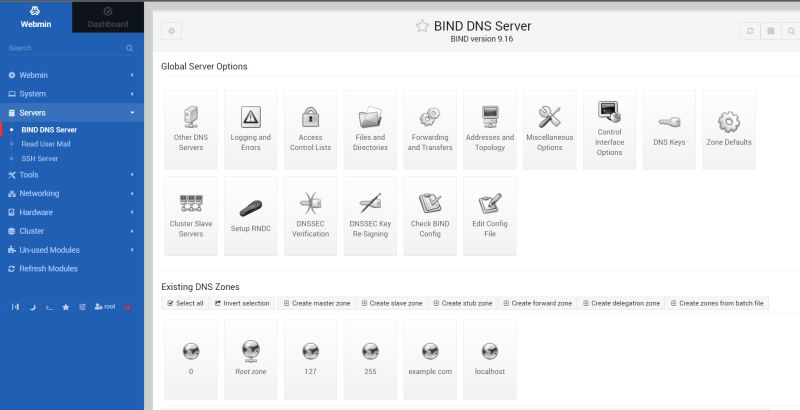Switch to the Dashboard tab
This screenshot has width=800, height=410.
pyautogui.click(x=108, y=17)
